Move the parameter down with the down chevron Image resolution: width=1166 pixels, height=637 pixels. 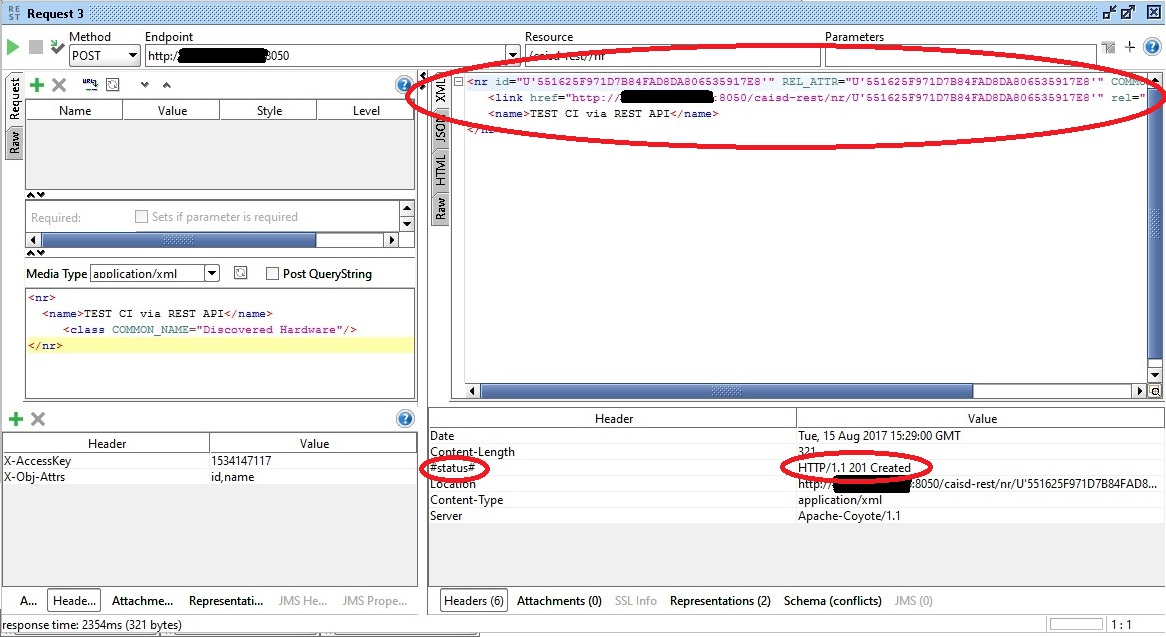click(144, 85)
